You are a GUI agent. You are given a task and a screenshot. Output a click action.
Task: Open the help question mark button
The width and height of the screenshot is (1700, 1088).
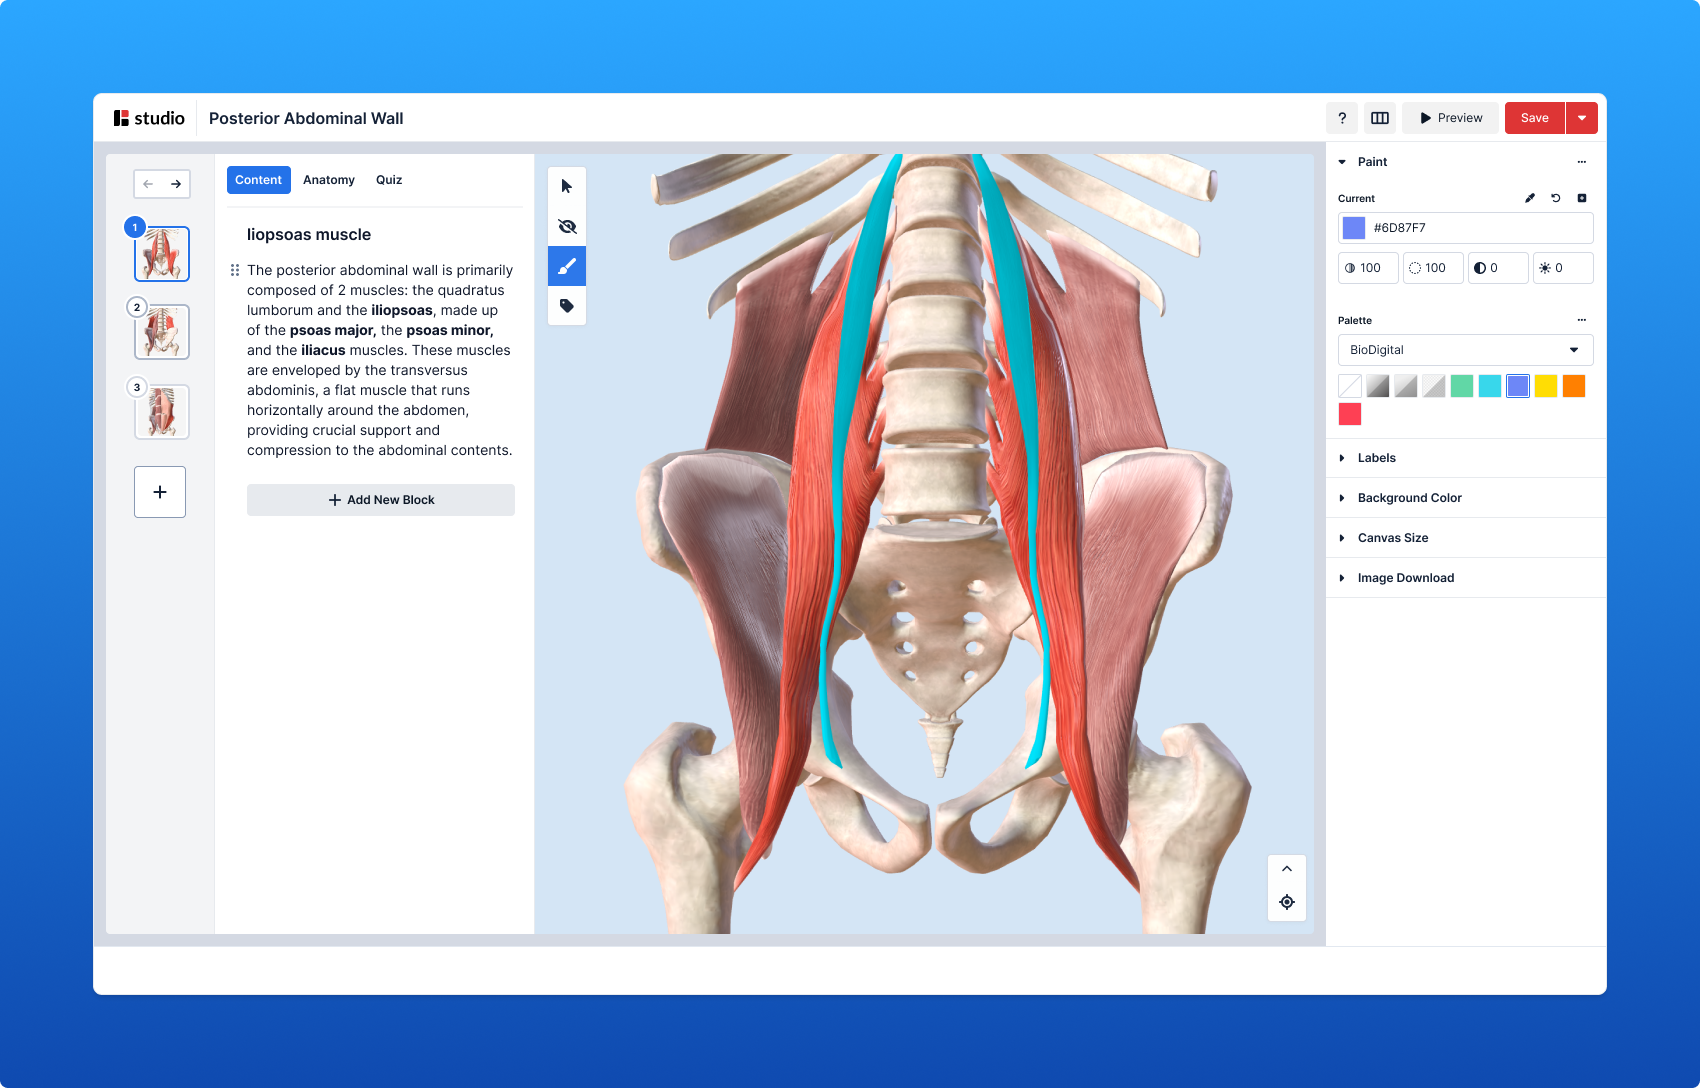click(1342, 118)
